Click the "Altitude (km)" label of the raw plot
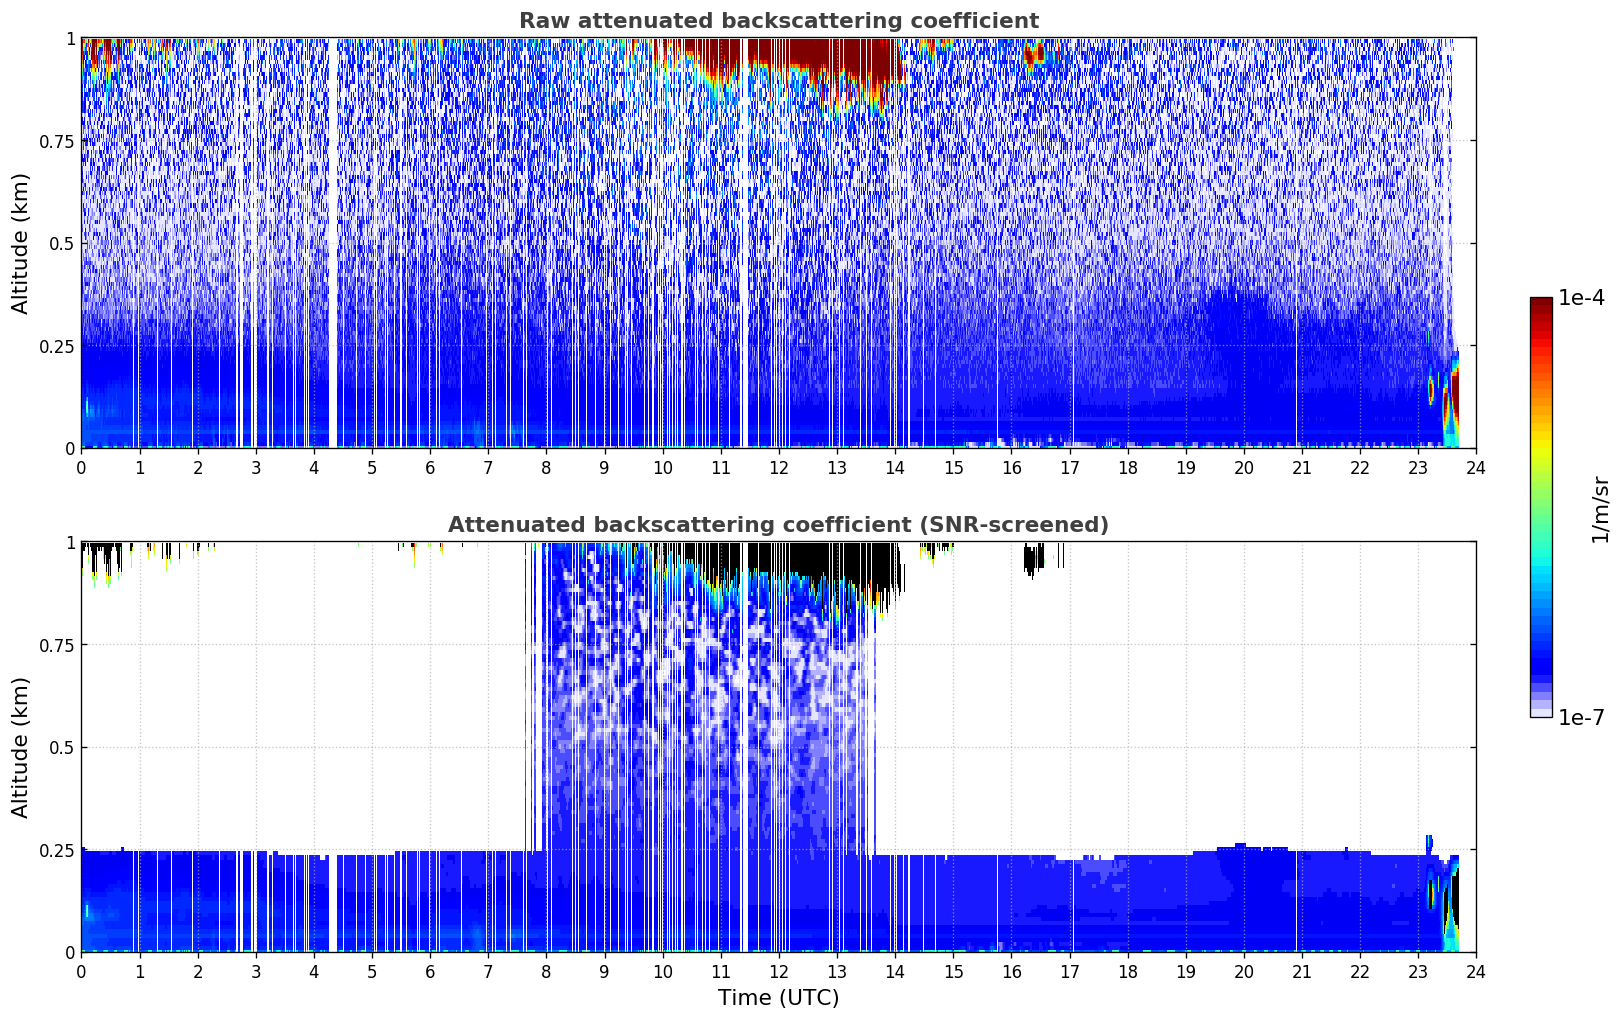 pyautogui.click(x=21, y=243)
